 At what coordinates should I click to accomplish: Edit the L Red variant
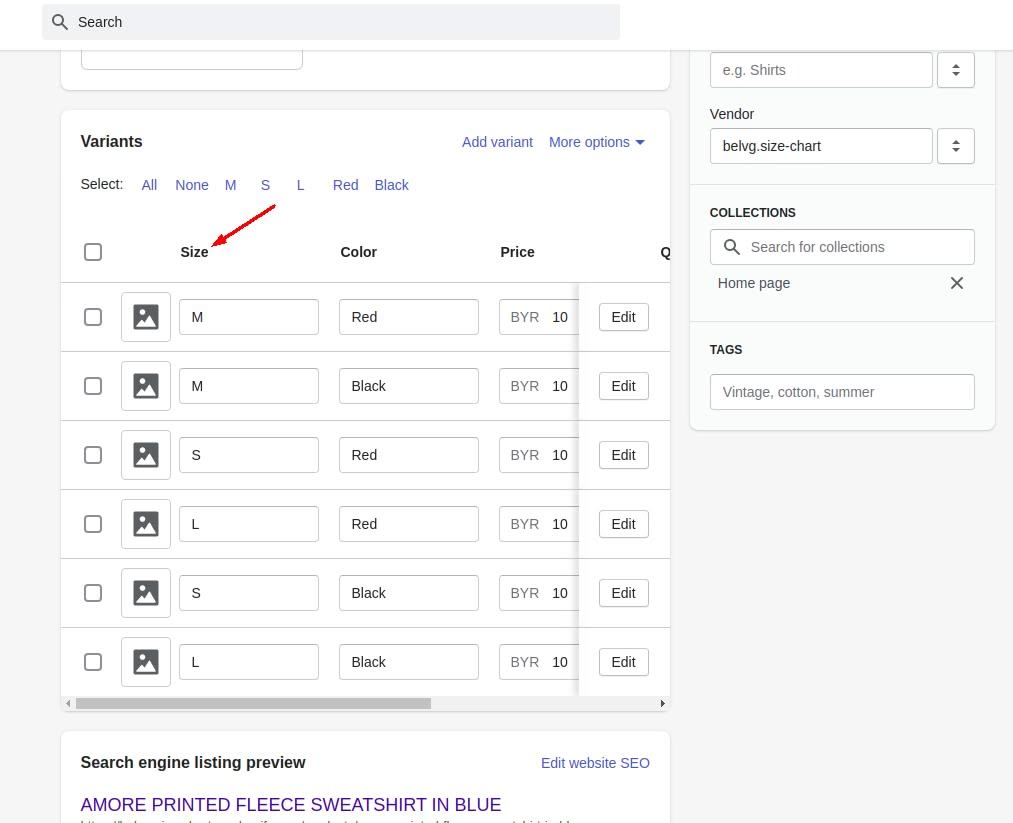(x=623, y=524)
